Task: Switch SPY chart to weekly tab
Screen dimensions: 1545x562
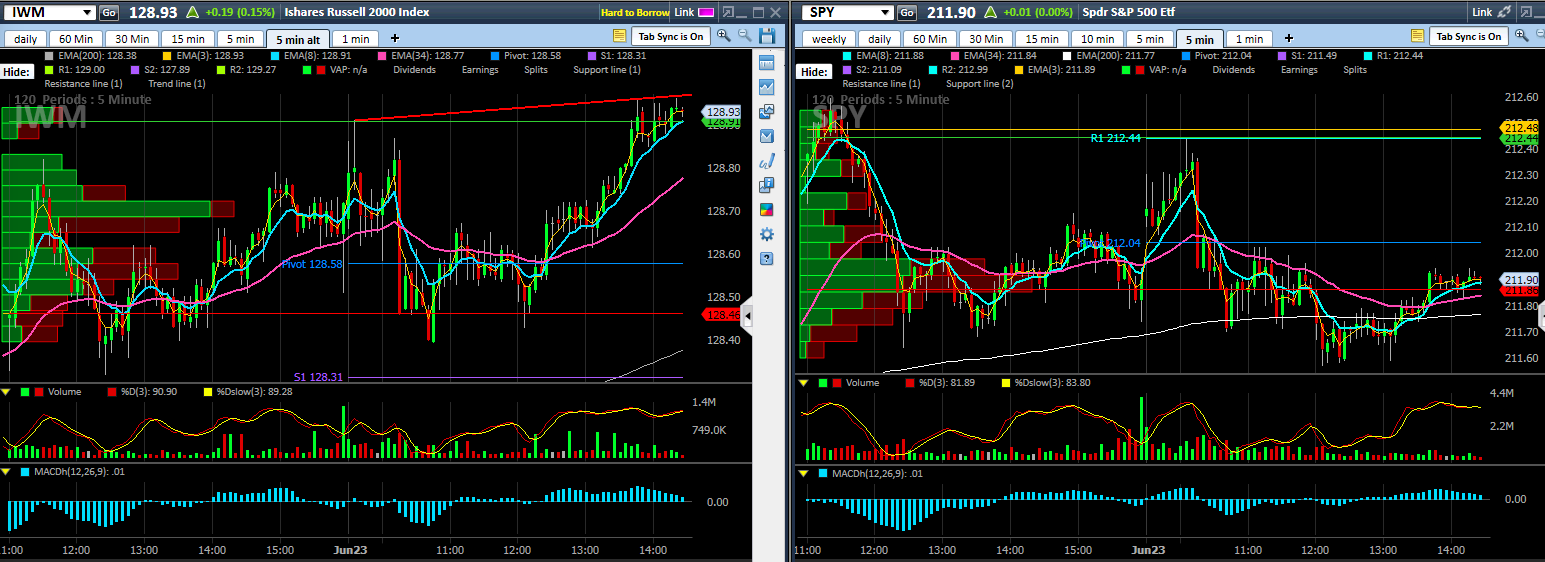Action: pyautogui.click(x=829, y=38)
